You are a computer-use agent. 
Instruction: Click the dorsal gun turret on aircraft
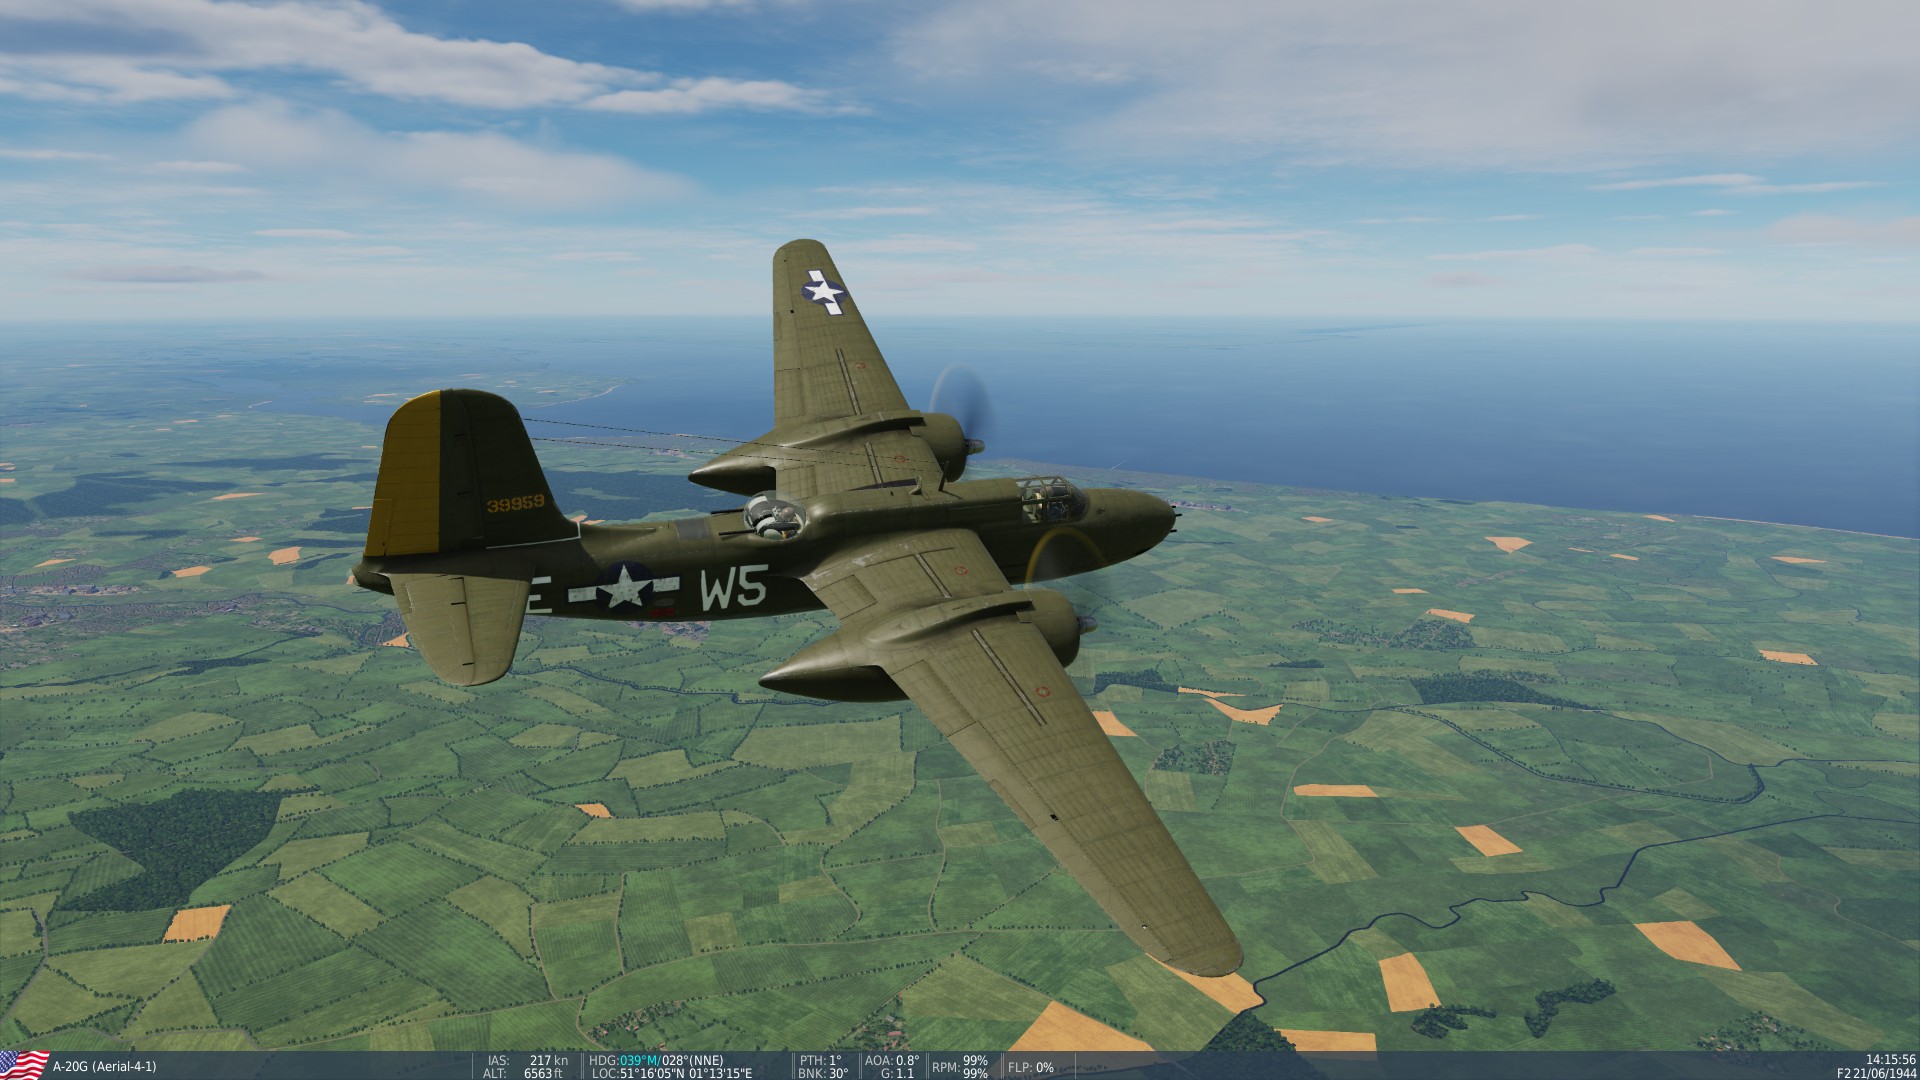click(x=775, y=517)
